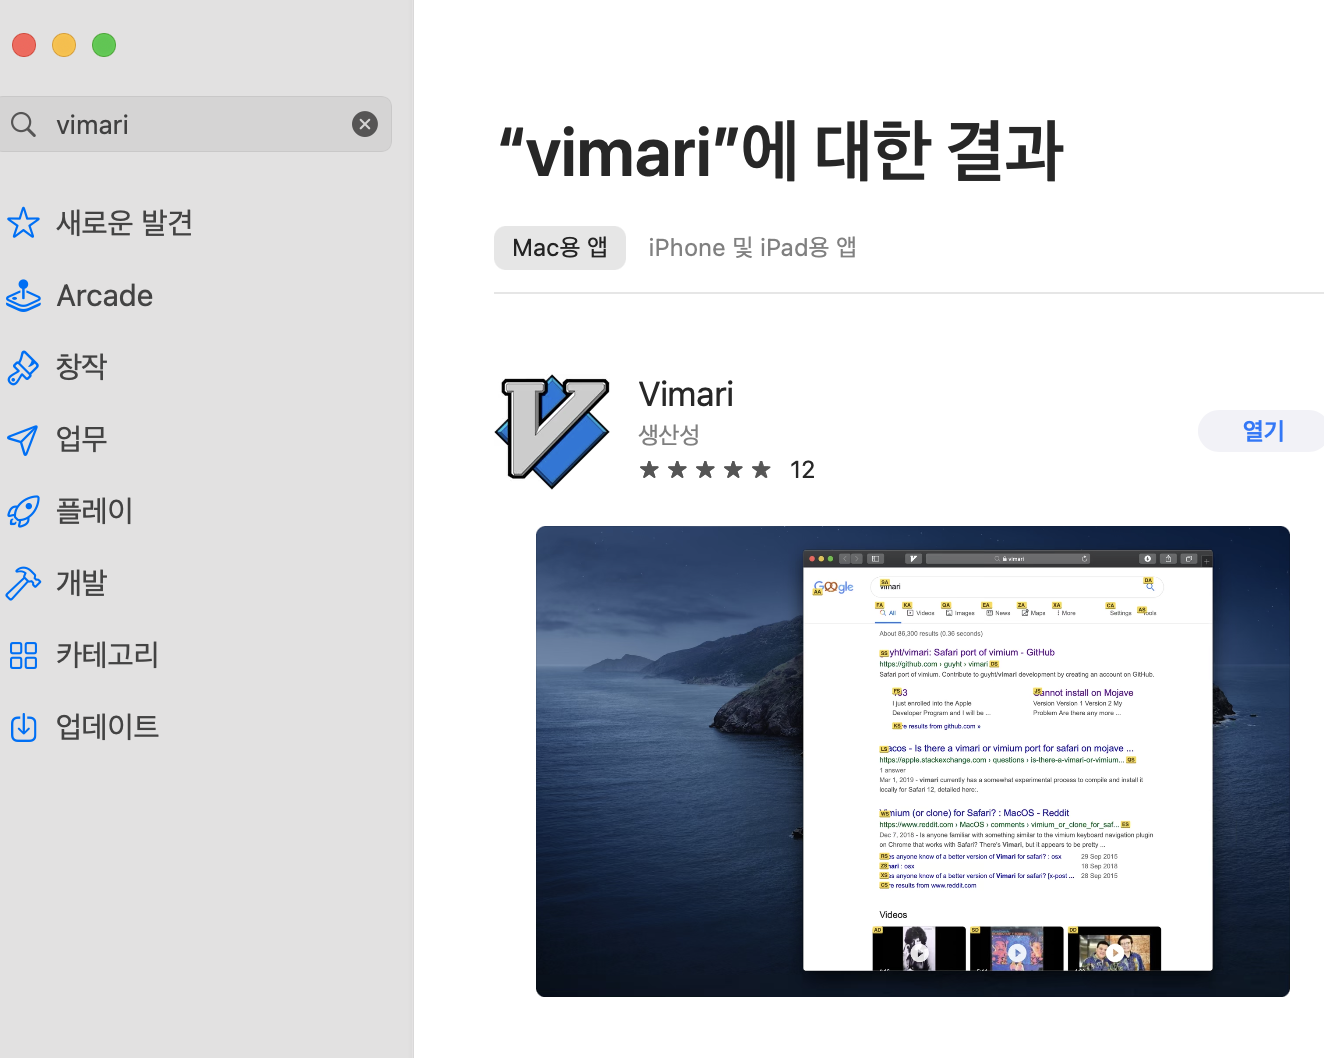Image resolution: width=1324 pixels, height=1058 pixels.
Task: Select the Mac용 앱 tab
Action: (560, 248)
